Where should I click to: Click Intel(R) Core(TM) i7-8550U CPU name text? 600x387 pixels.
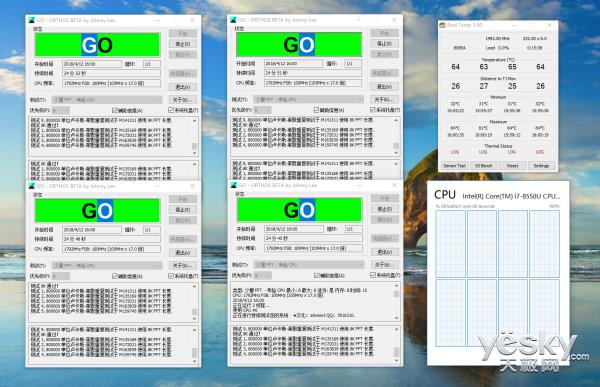click(x=511, y=196)
